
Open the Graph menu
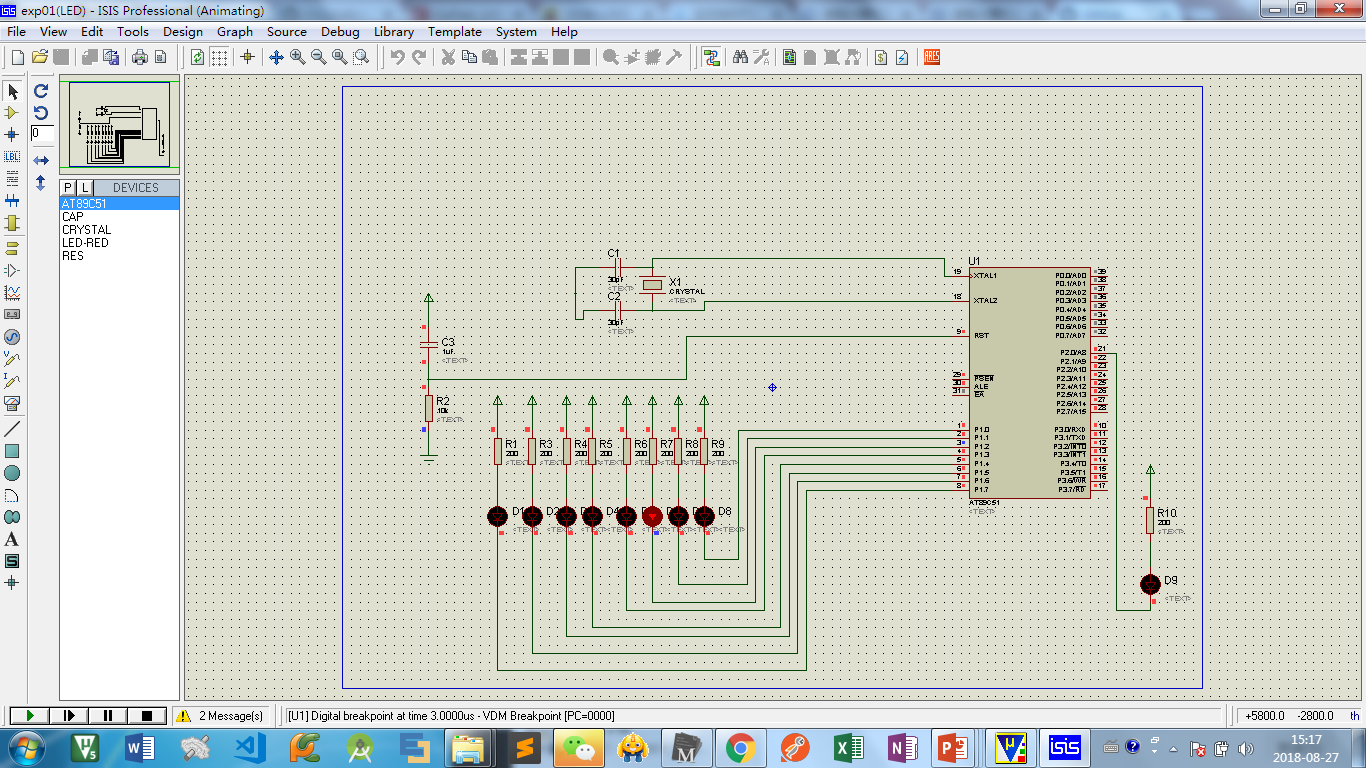coord(235,31)
